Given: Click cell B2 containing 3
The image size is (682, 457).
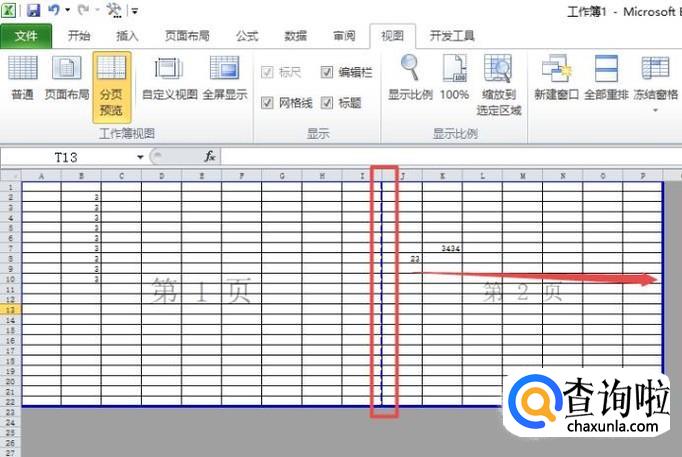Looking at the screenshot, I should tap(81, 197).
